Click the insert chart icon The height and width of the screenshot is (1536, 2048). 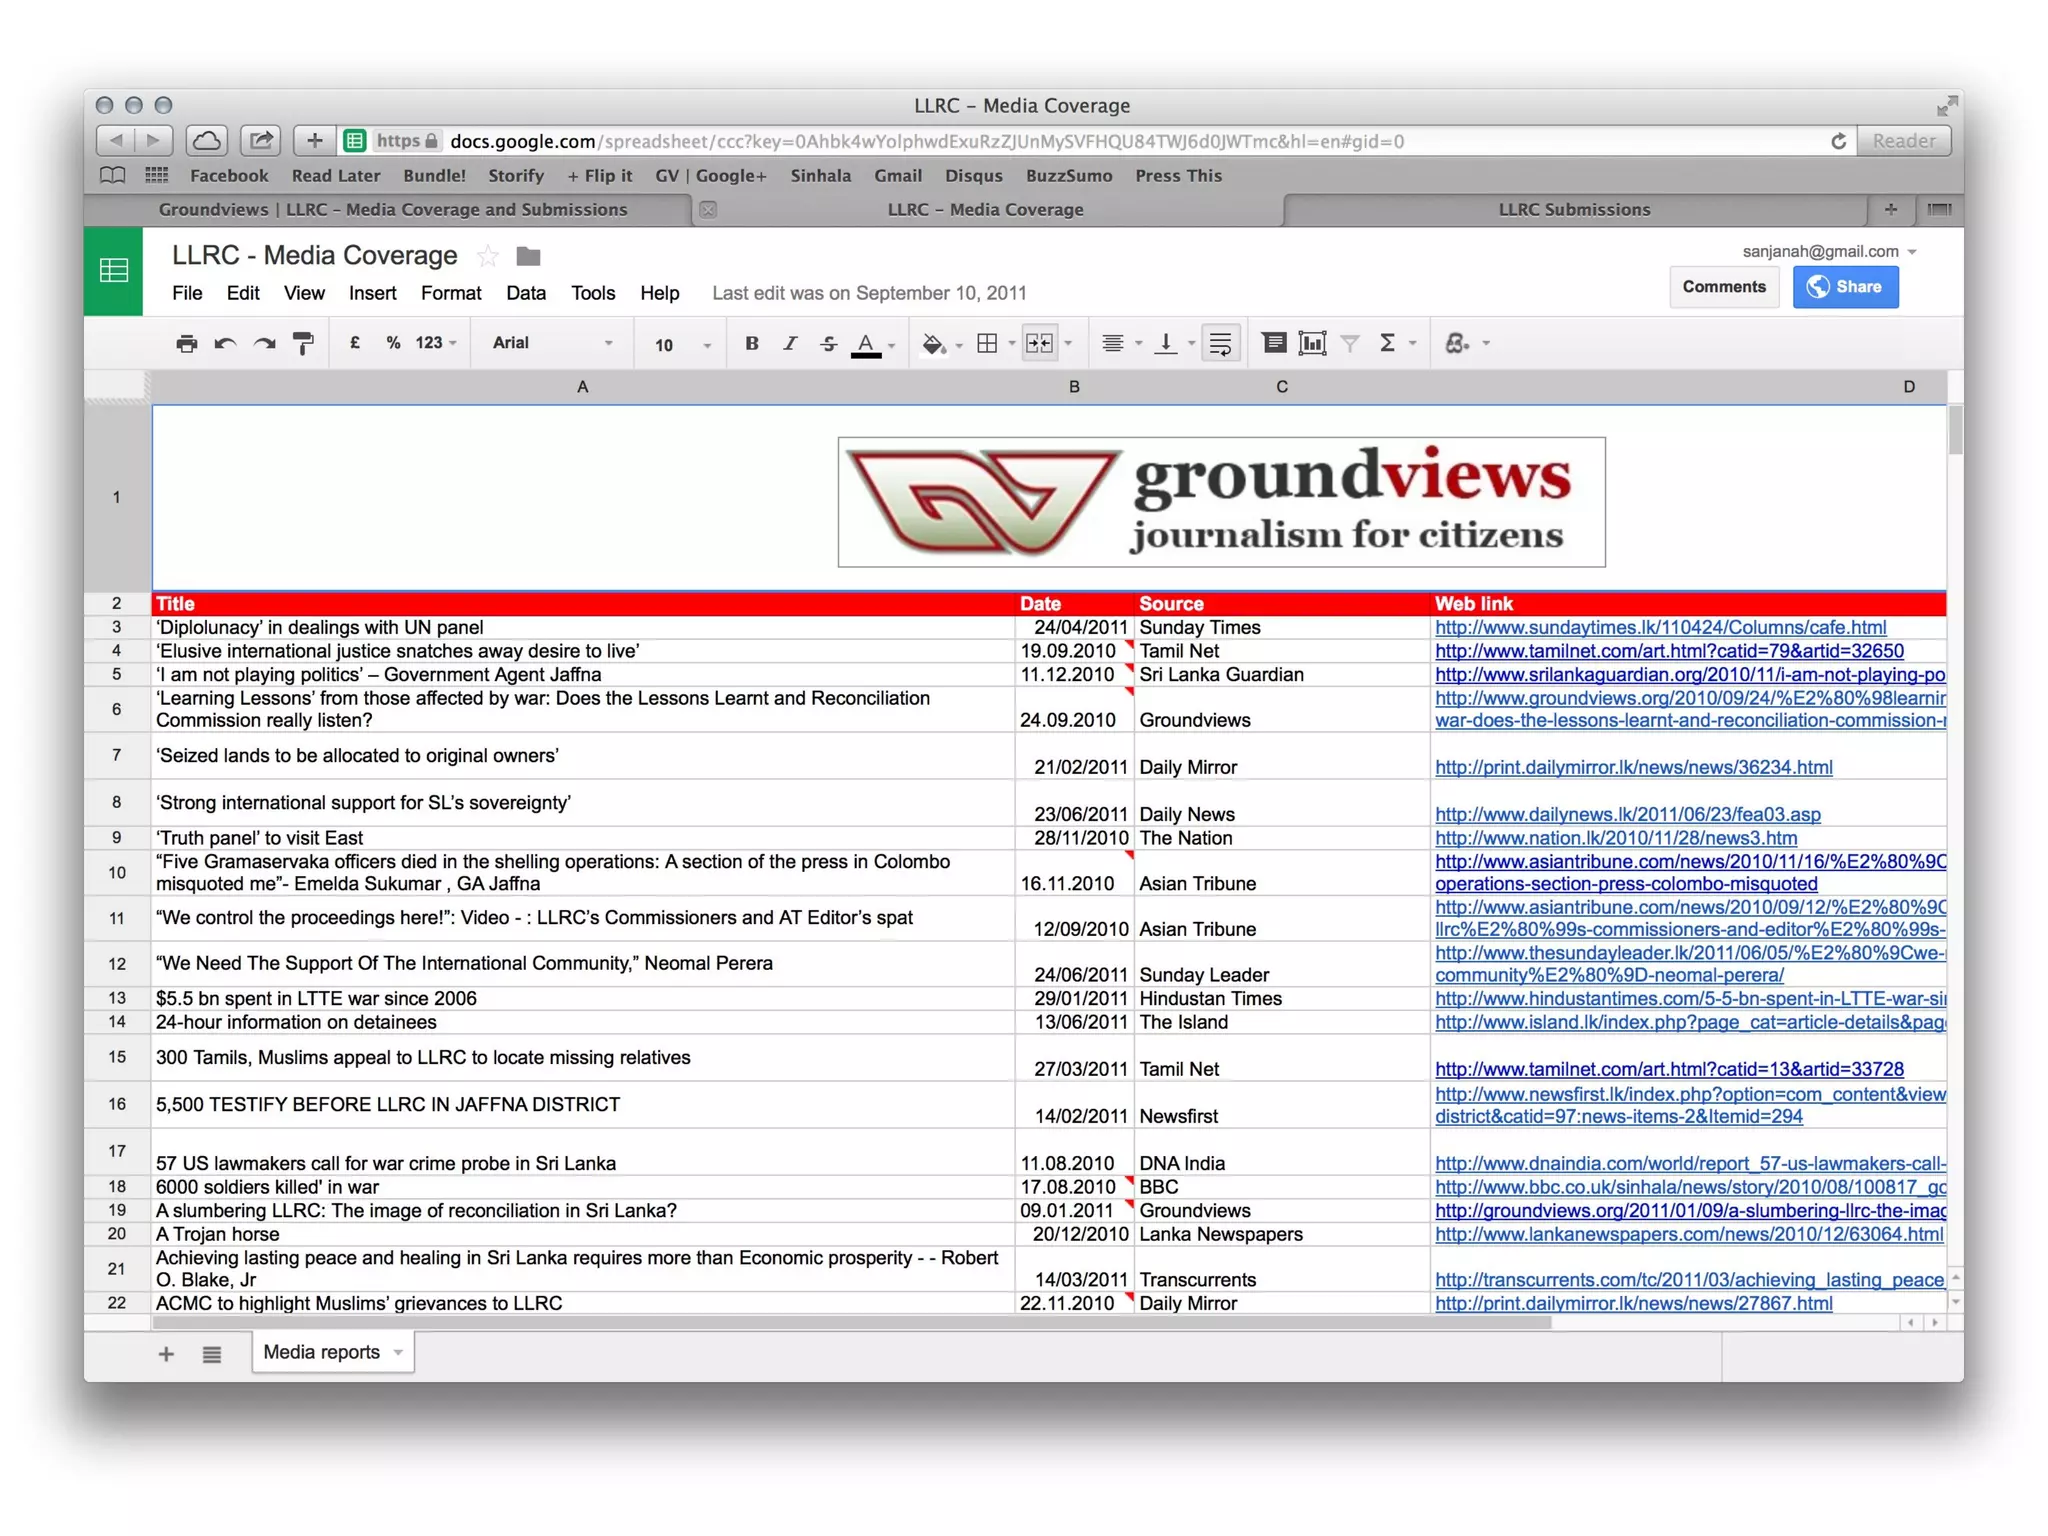coord(1312,343)
